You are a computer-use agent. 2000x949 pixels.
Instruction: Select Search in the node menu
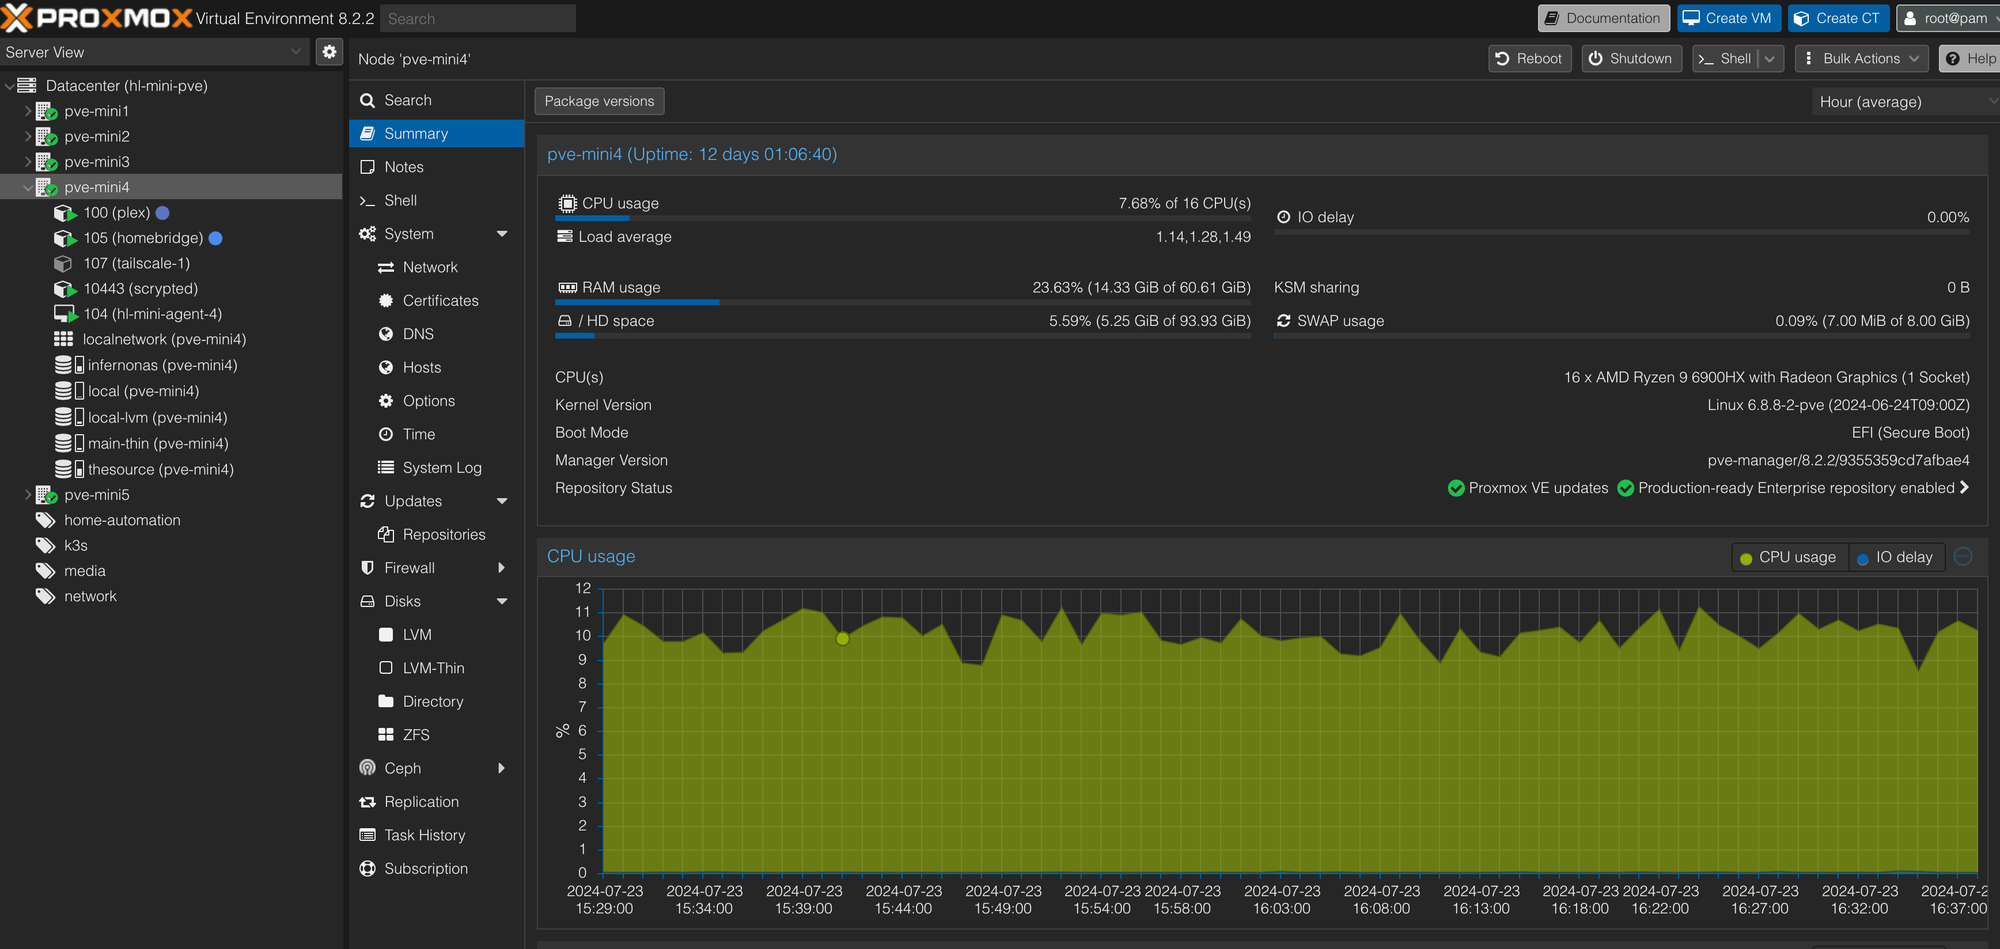[x=437, y=100]
